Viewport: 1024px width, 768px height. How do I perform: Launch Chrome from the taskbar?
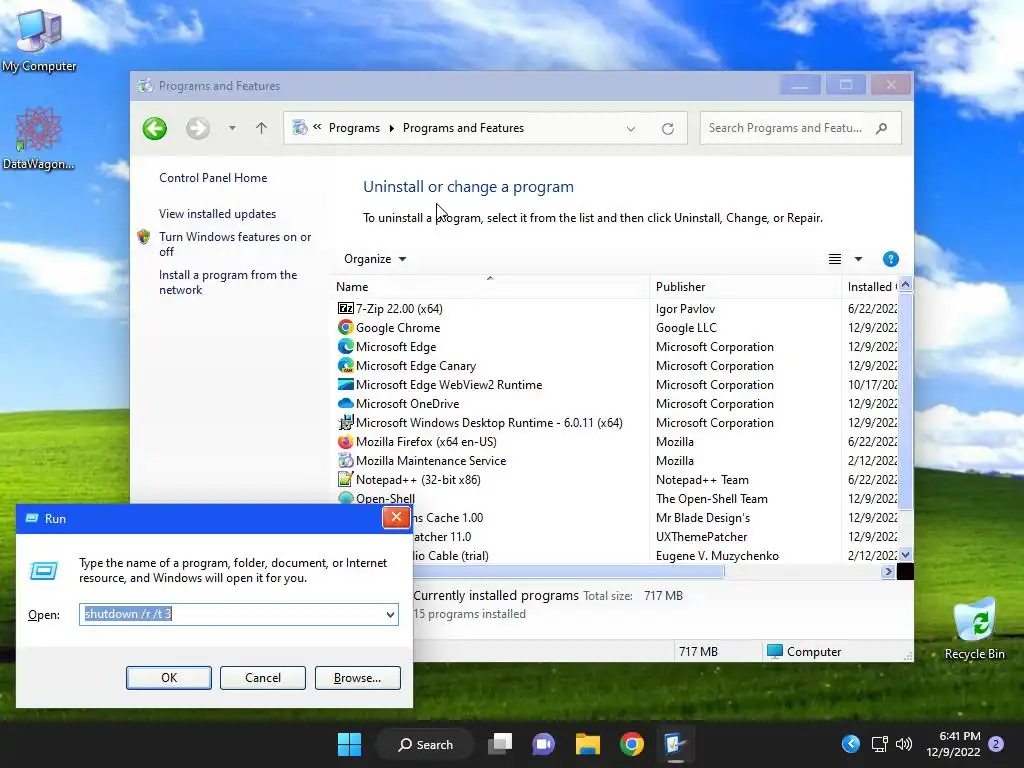pyautogui.click(x=632, y=744)
